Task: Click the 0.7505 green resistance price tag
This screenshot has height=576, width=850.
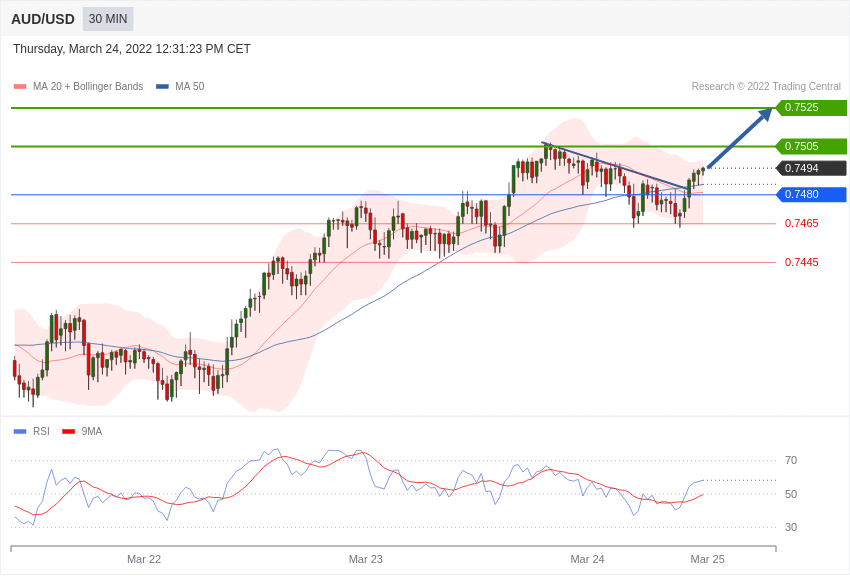Action: (x=811, y=146)
